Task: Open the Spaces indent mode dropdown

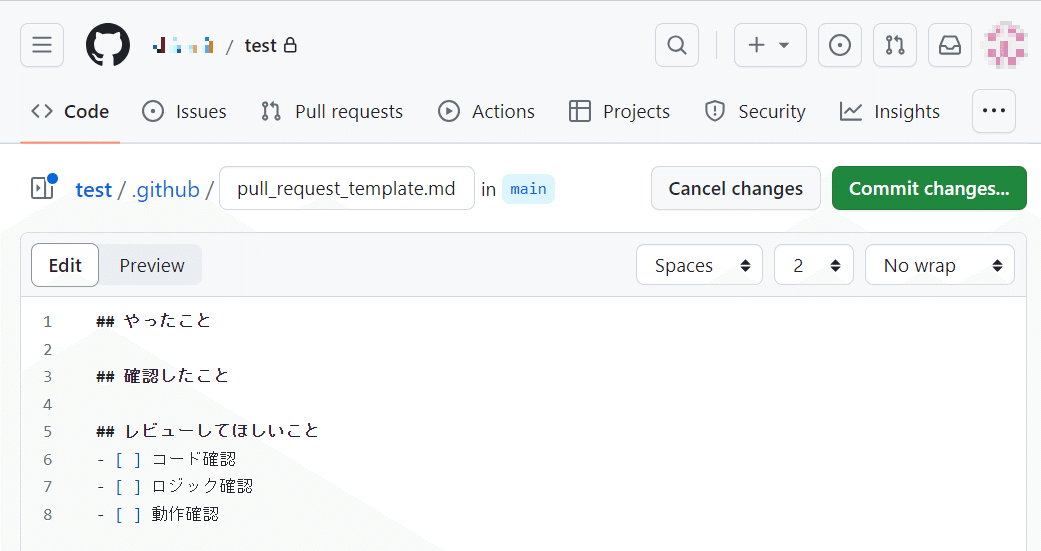Action: click(699, 265)
